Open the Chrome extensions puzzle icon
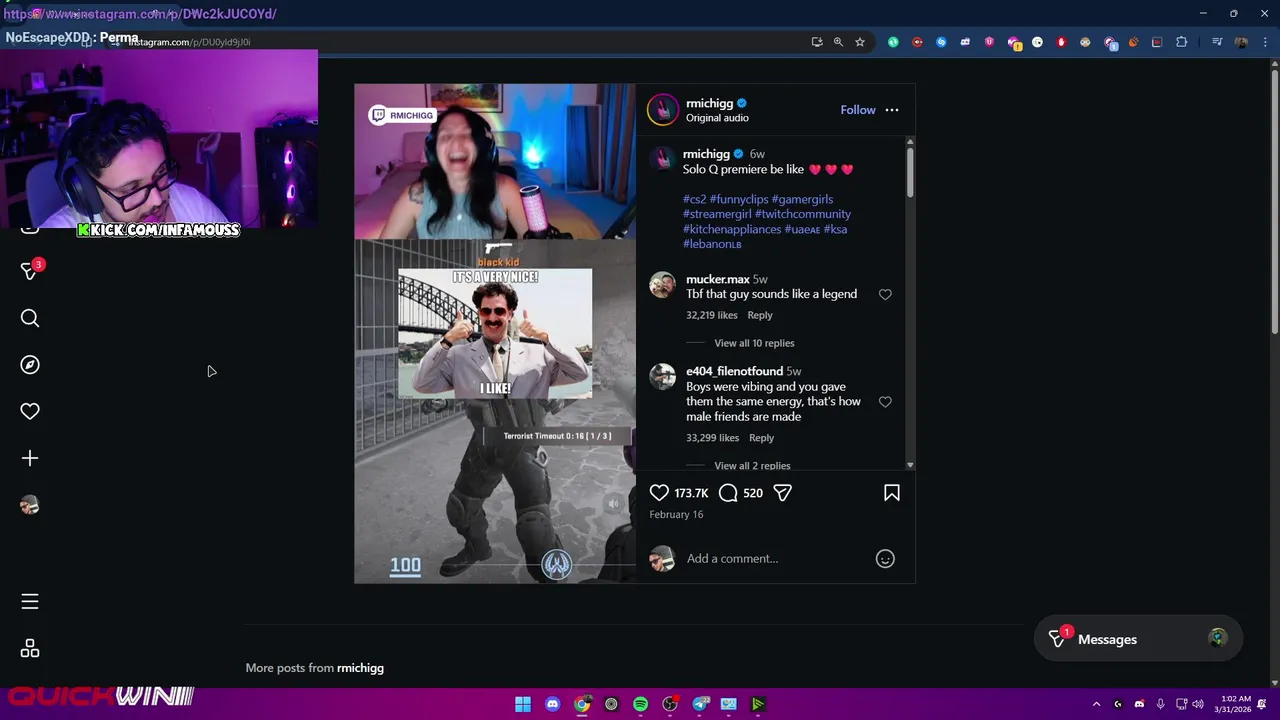Viewport: 1280px width, 720px height. point(1181,42)
